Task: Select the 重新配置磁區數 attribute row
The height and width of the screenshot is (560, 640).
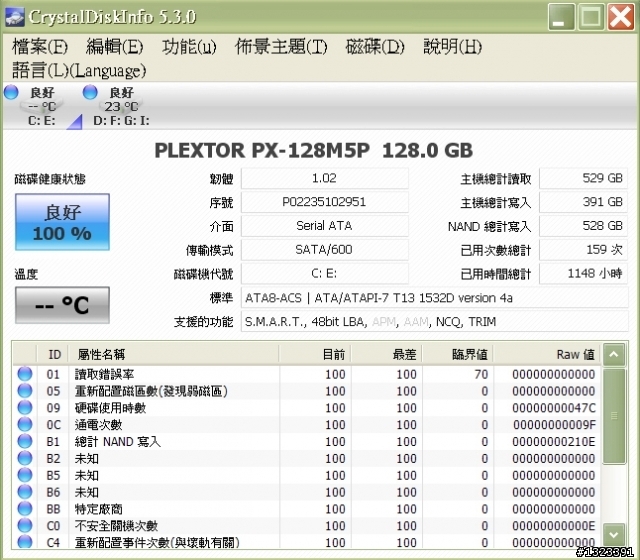Action: click(x=307, y=391)
